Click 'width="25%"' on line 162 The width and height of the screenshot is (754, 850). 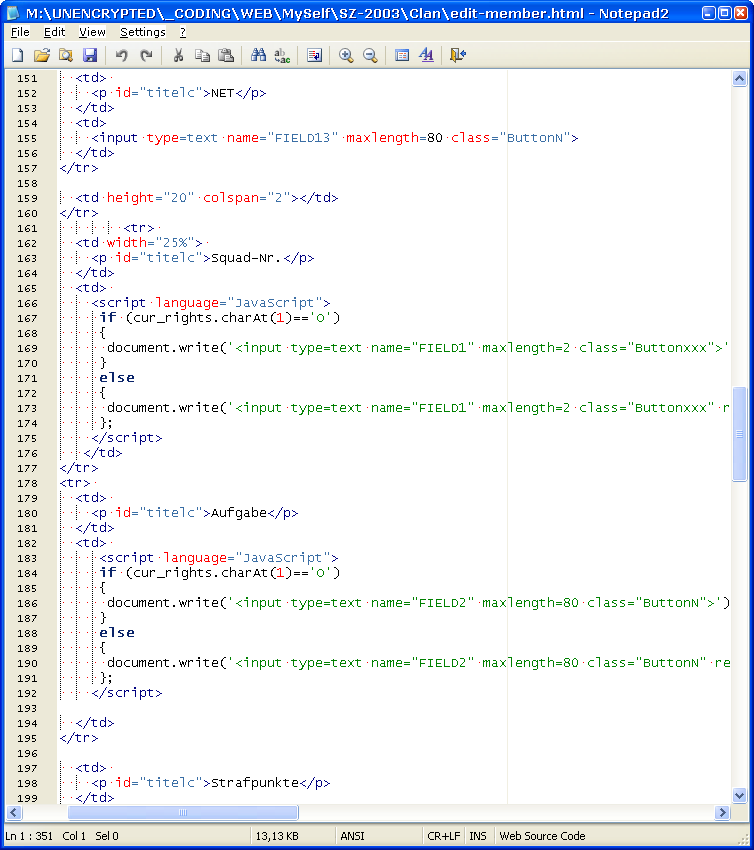151,243
